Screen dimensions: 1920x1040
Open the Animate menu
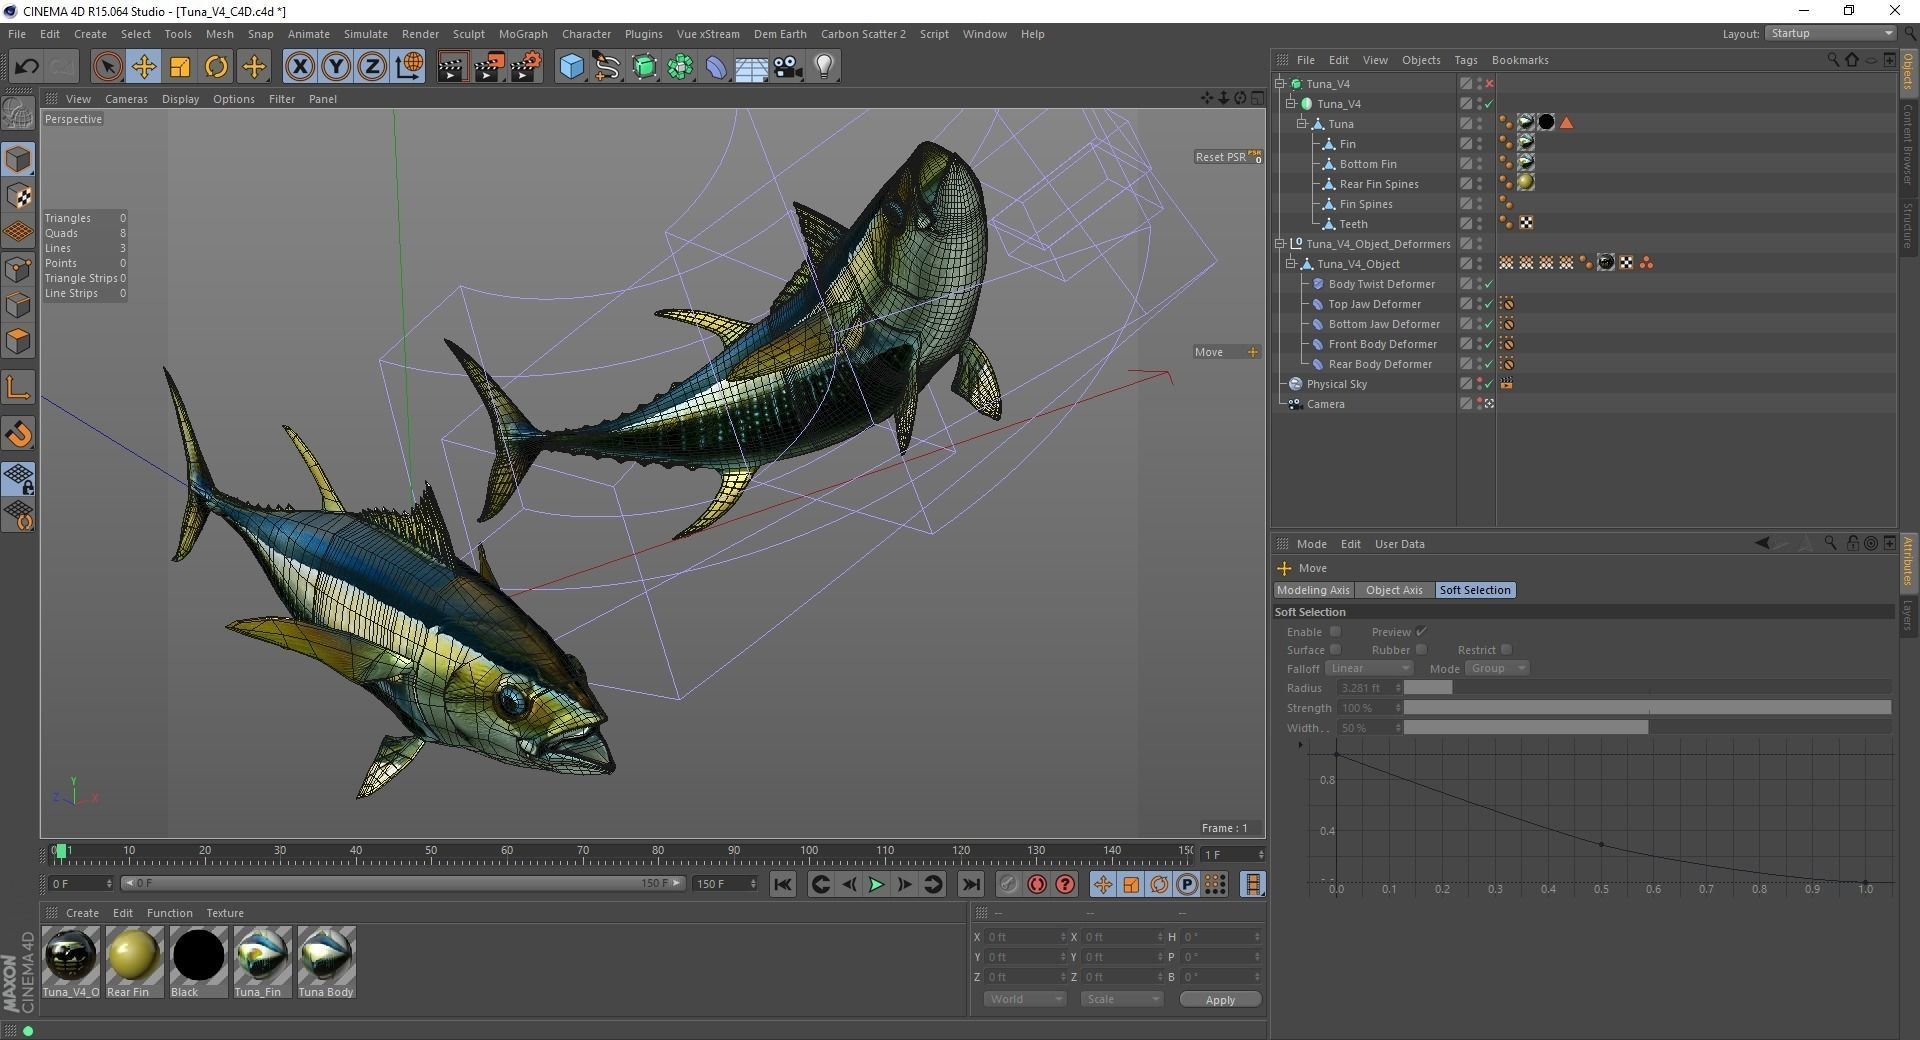(x=308, y=34)
